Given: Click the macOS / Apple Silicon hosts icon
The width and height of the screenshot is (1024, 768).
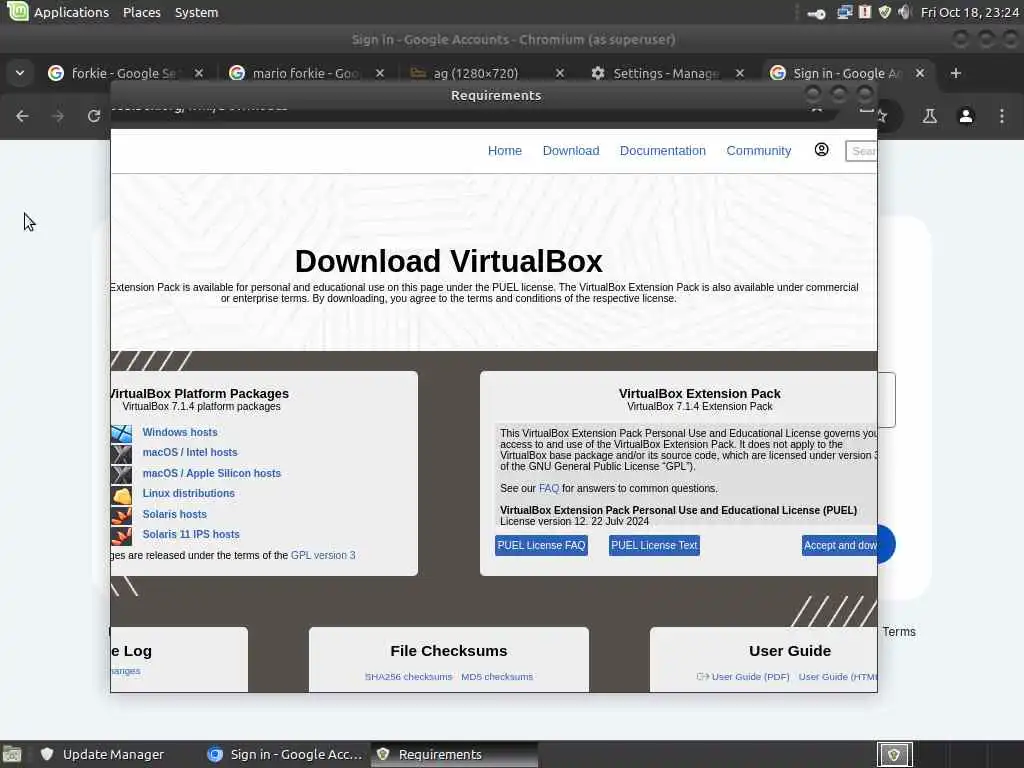Looking at the screenshot, I should tap(121, 474).
